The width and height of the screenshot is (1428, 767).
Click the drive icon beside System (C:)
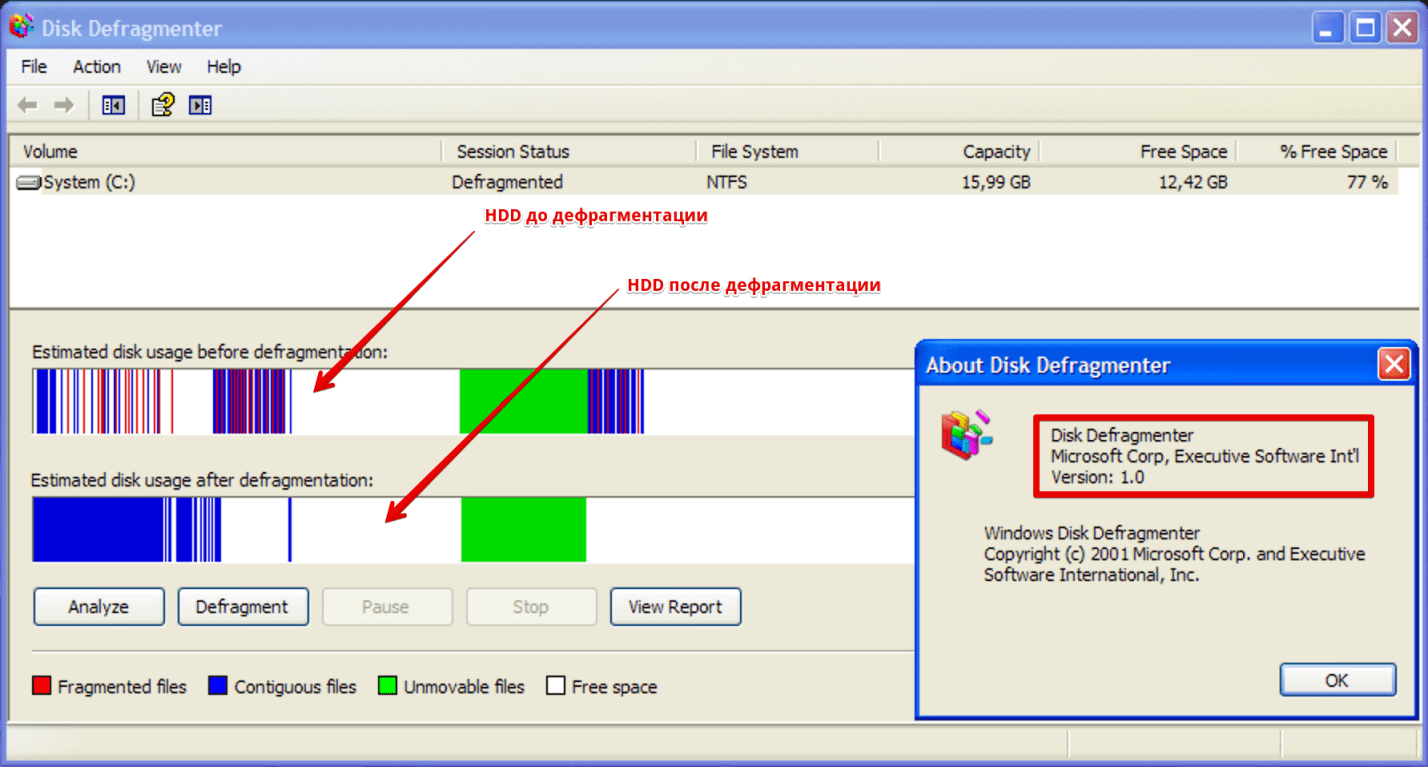(30, 183)
